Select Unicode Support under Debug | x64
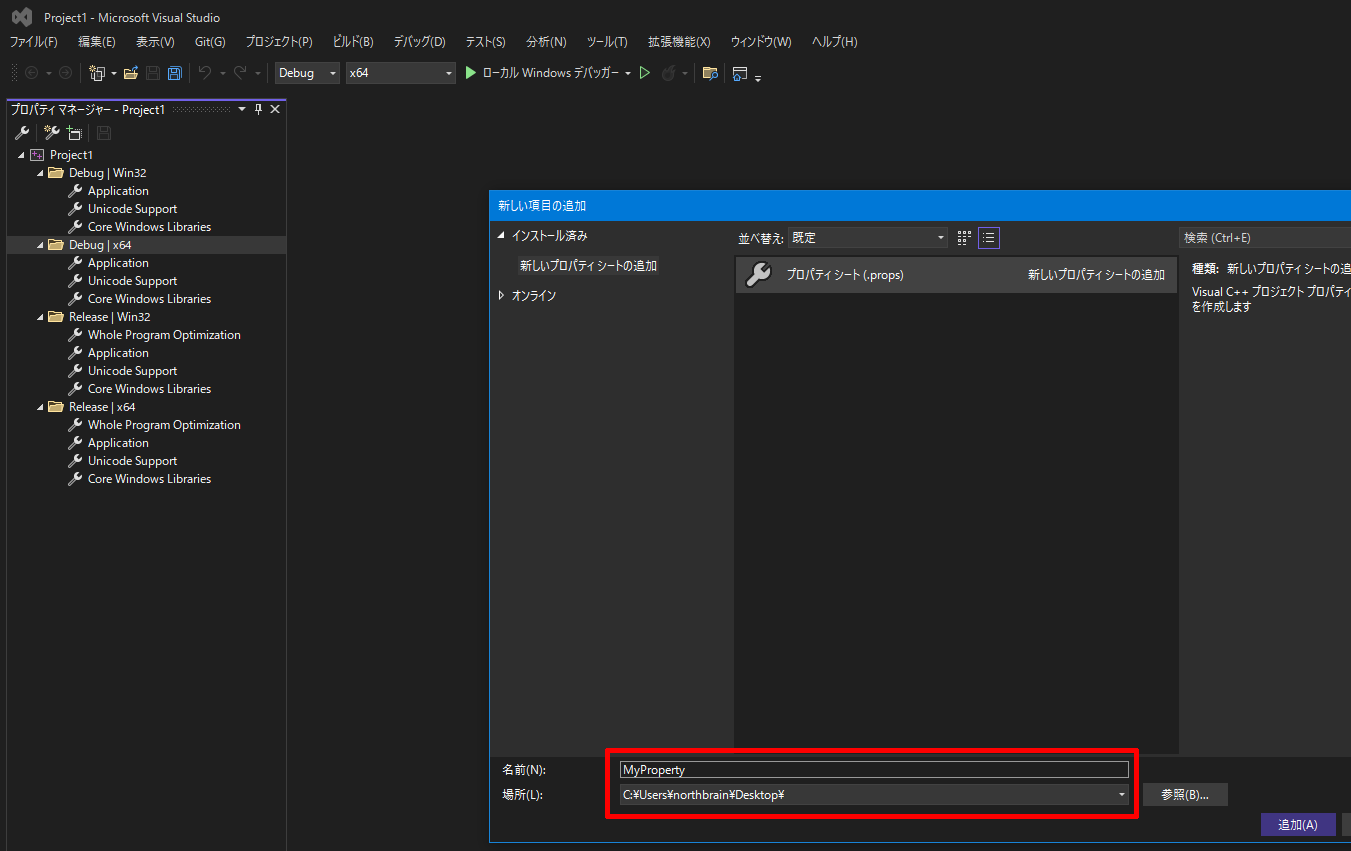The height and width of the screenshot is (851, 1351). [x=132, y=281]
